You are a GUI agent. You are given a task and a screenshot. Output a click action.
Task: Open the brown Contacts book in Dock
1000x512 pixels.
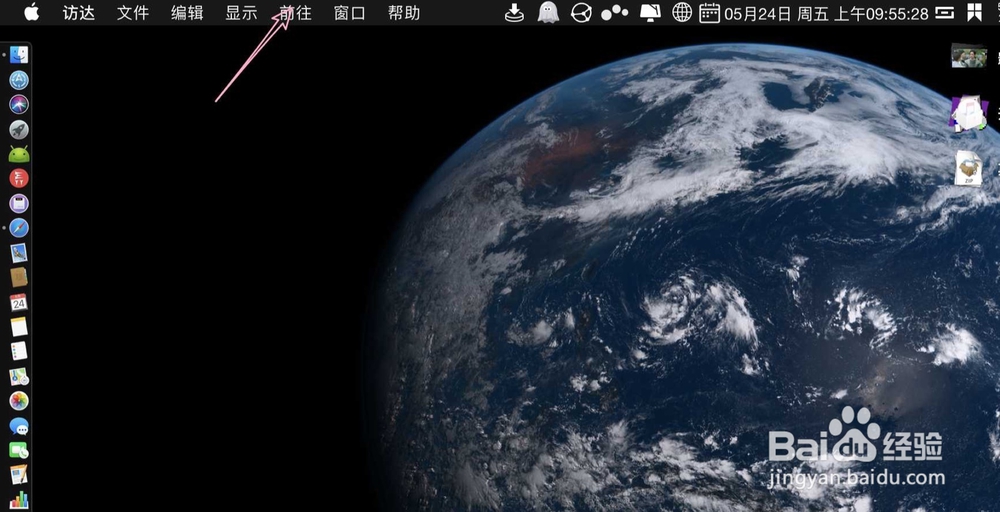click(x=19, y=277)
